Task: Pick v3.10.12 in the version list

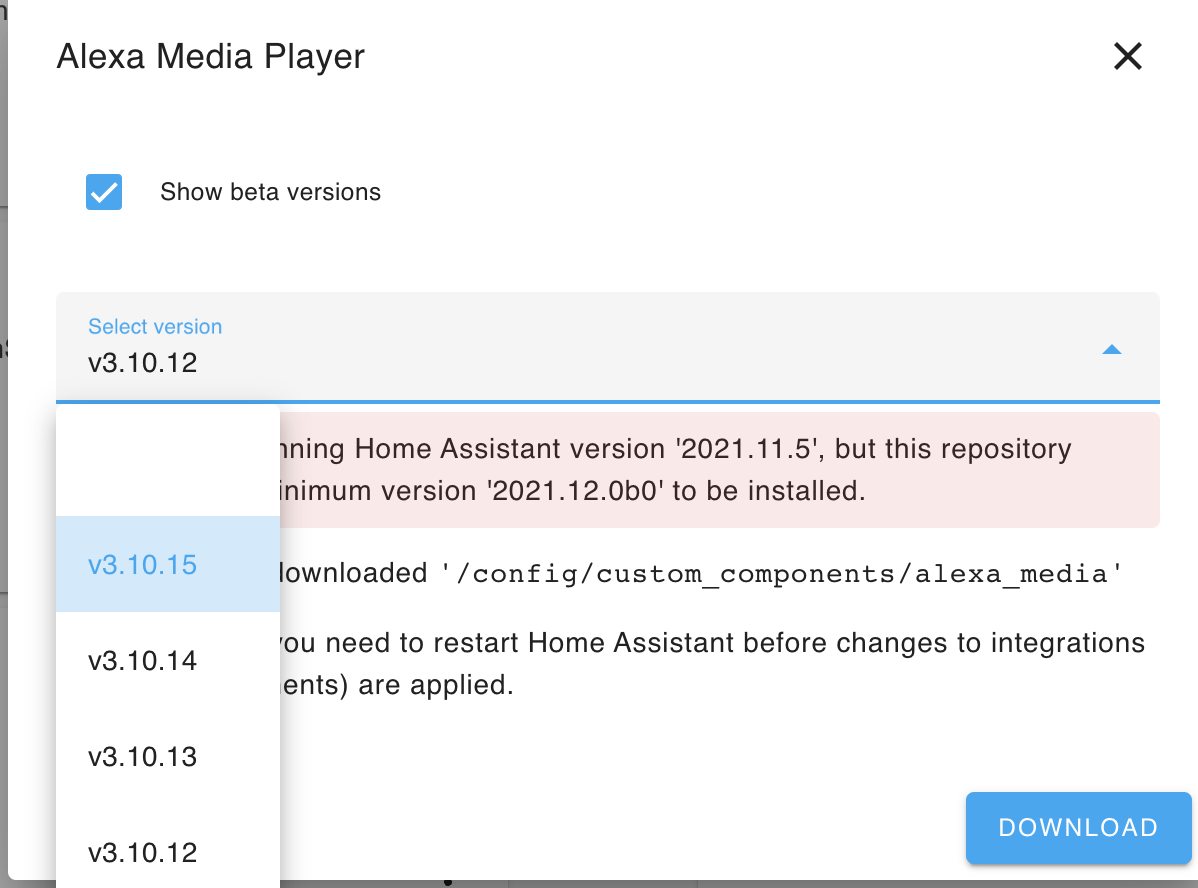Action: pos(143,852)
